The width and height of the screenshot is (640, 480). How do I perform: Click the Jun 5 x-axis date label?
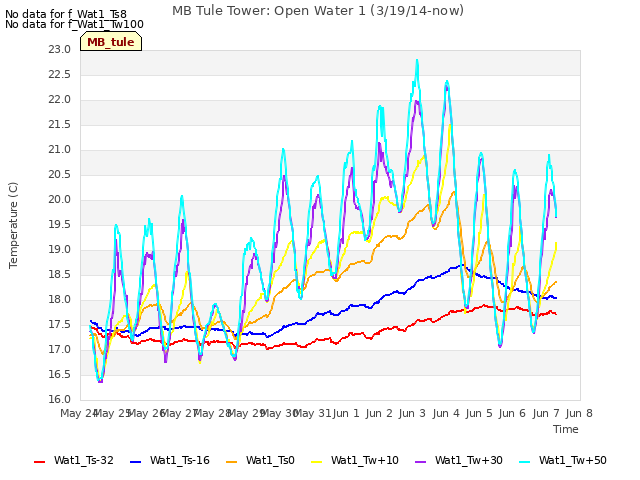pos(479,413)
